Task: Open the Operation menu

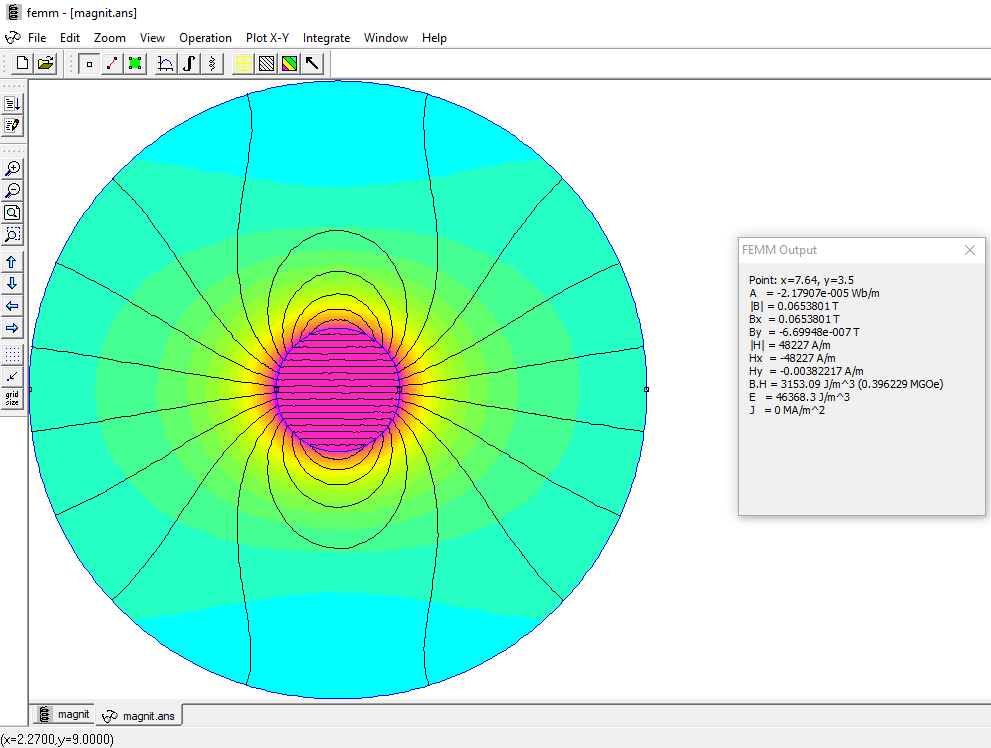Action: (205, 38)
